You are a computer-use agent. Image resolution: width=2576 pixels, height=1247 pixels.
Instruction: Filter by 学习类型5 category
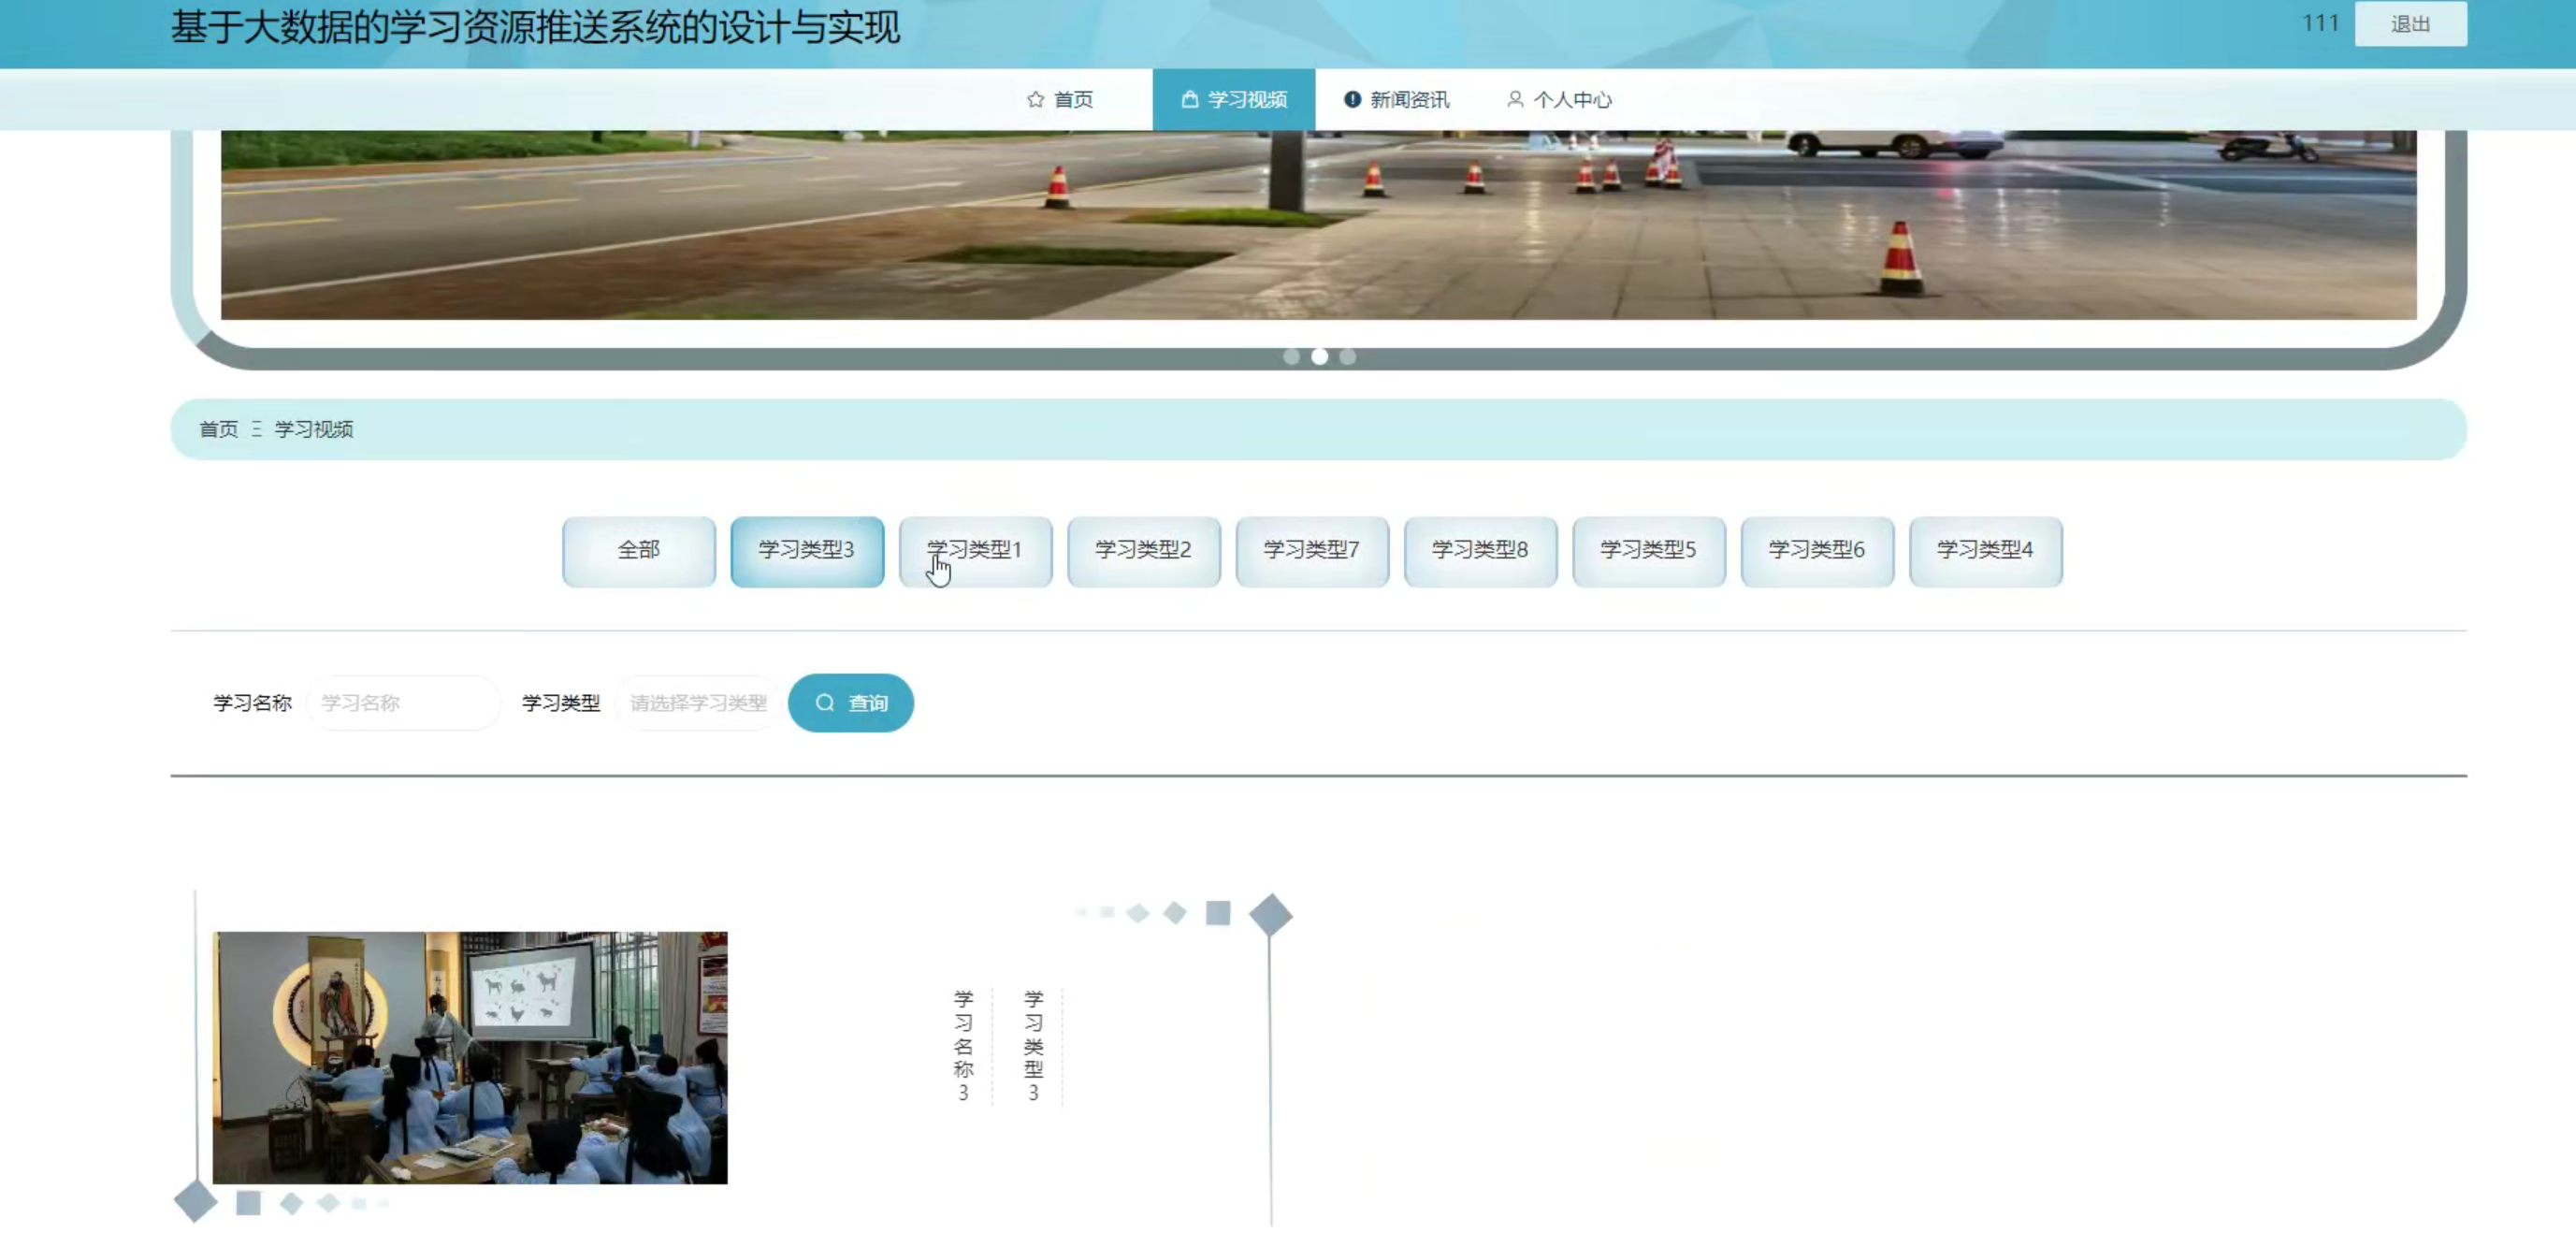[x=1649, y=551]
